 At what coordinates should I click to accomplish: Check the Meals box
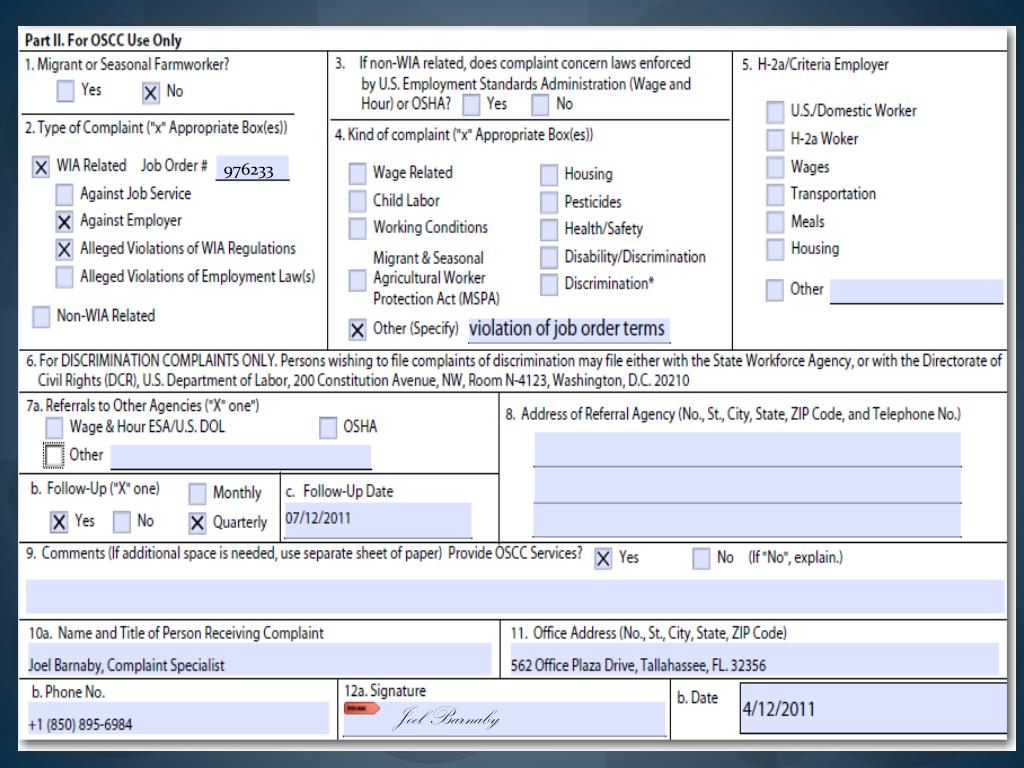pos(775,222)
